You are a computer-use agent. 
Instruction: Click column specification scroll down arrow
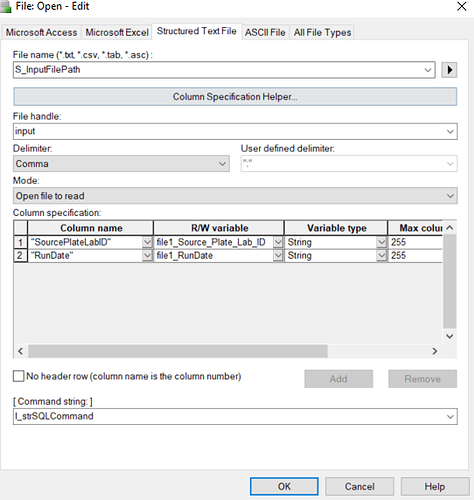[x=450, y=336]
